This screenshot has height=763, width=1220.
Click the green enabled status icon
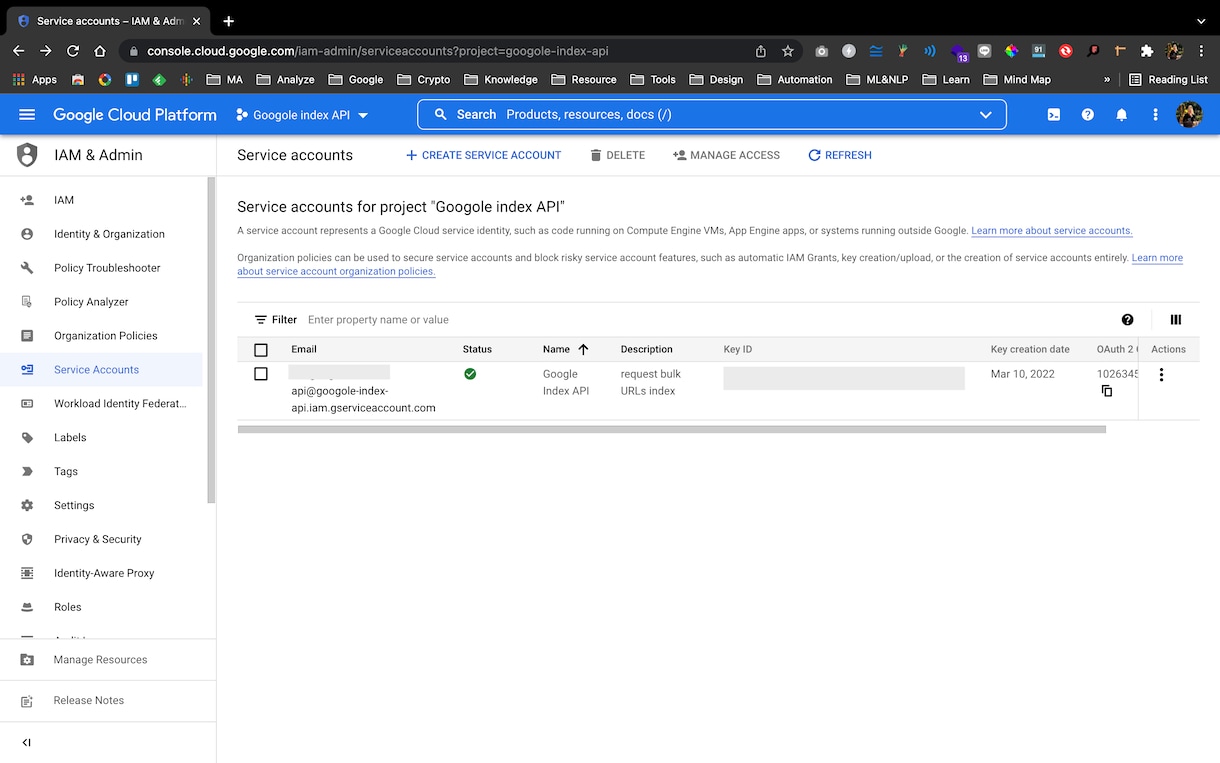click(470, 374)
